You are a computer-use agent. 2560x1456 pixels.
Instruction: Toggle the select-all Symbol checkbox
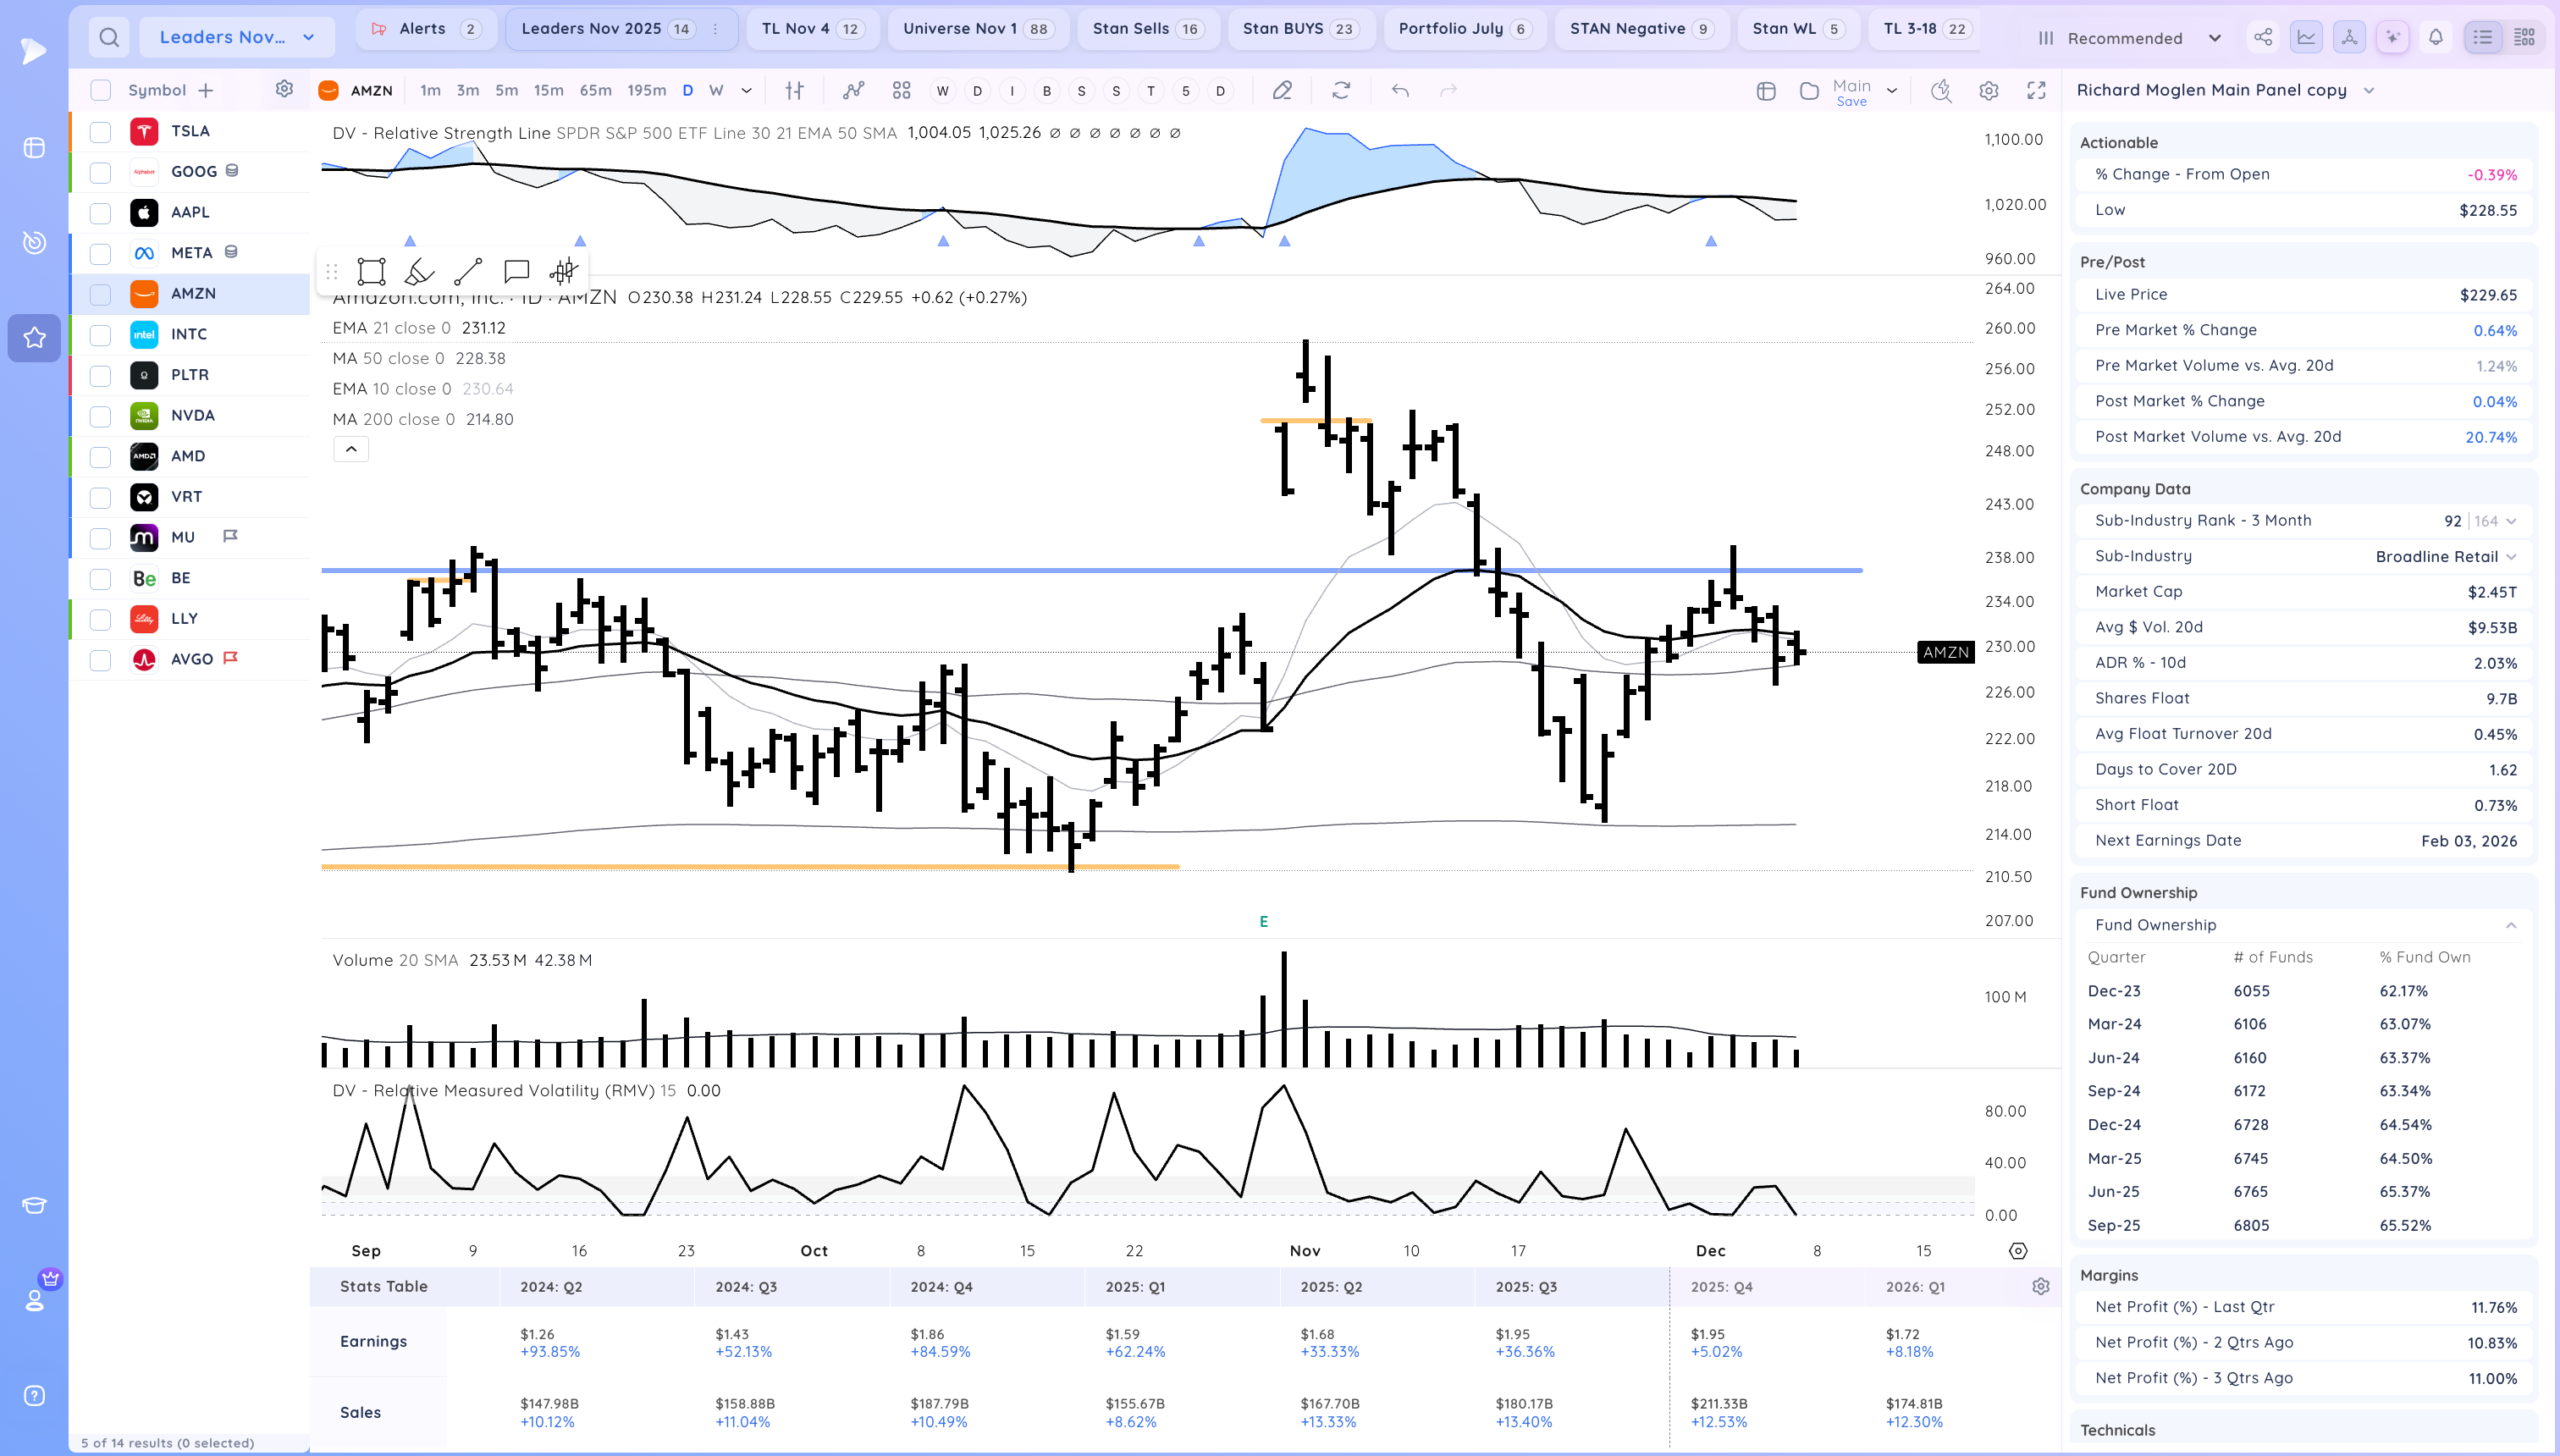(100, 90)
